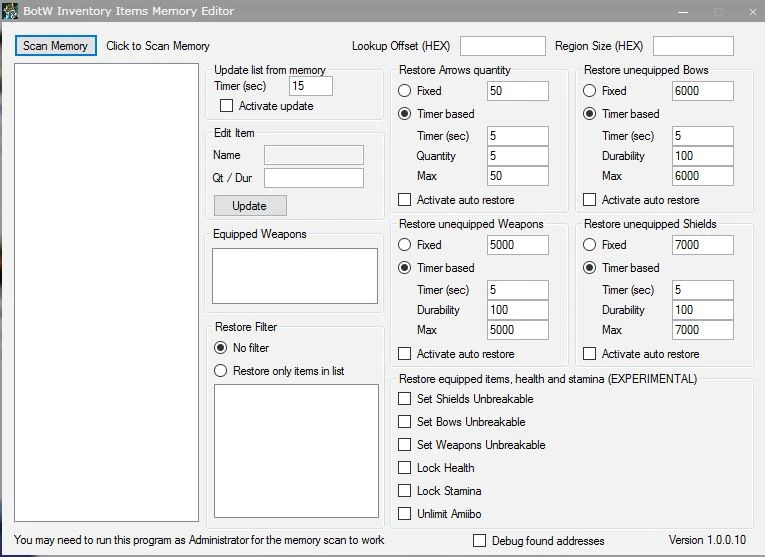Viewport: 765px width, 557px height.
Task: Click the Bows Max field
Action: coord(703,176)
